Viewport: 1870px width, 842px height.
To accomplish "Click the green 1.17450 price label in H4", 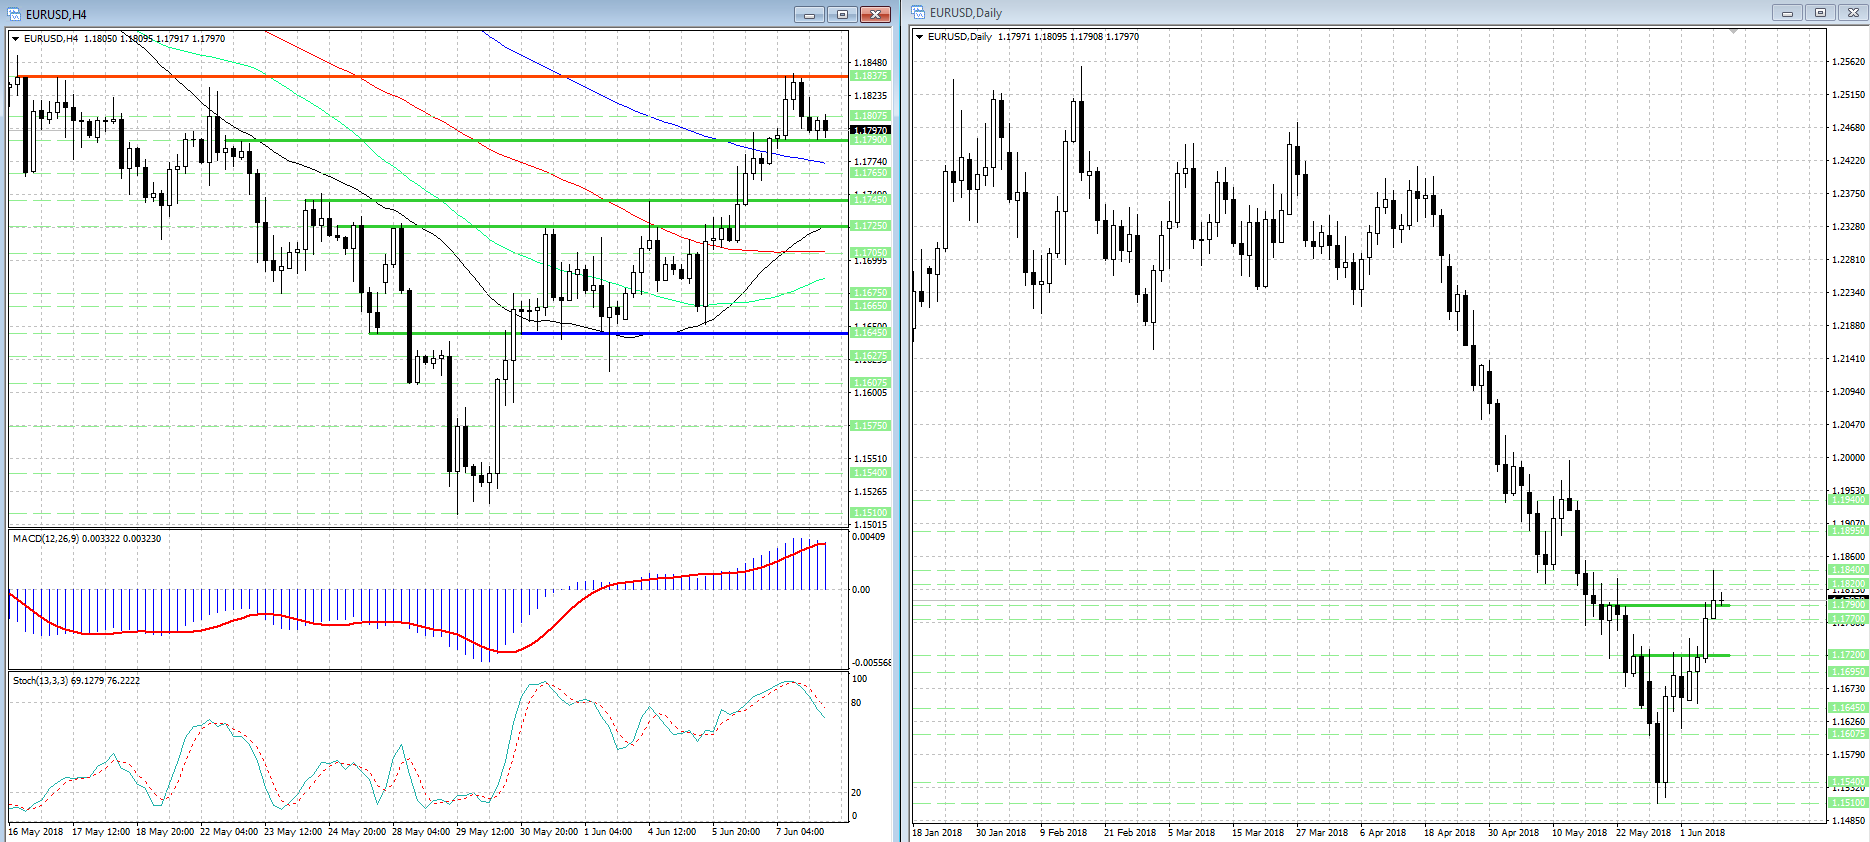I will [x=869, y=200].
